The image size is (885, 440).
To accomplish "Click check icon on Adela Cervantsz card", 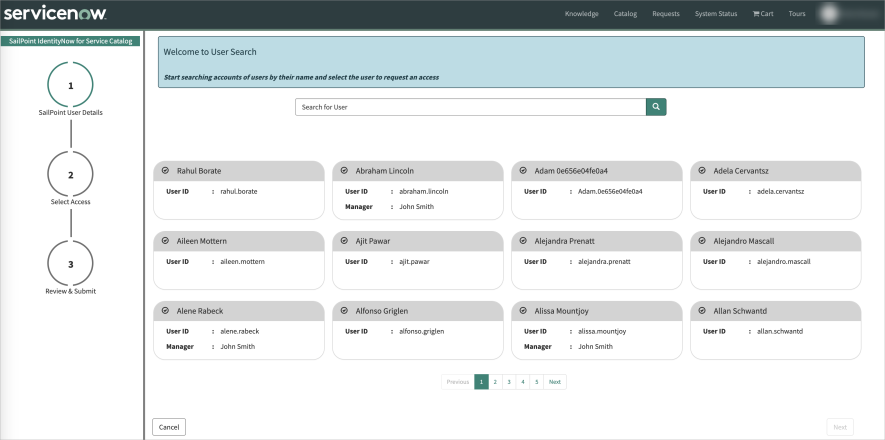I will 702,170.
